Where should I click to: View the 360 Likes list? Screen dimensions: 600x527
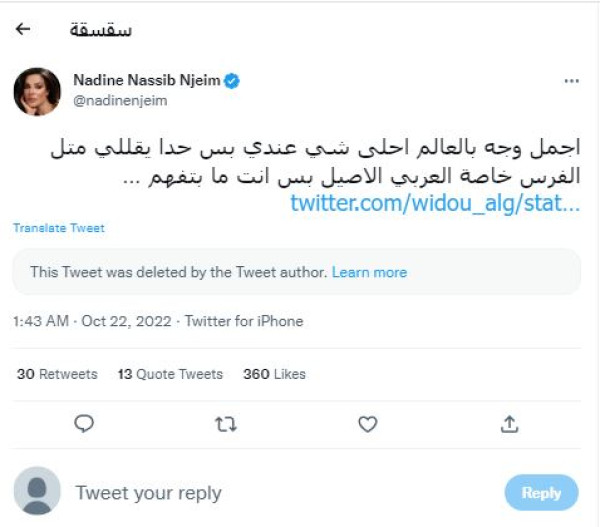tap(274, 374)
